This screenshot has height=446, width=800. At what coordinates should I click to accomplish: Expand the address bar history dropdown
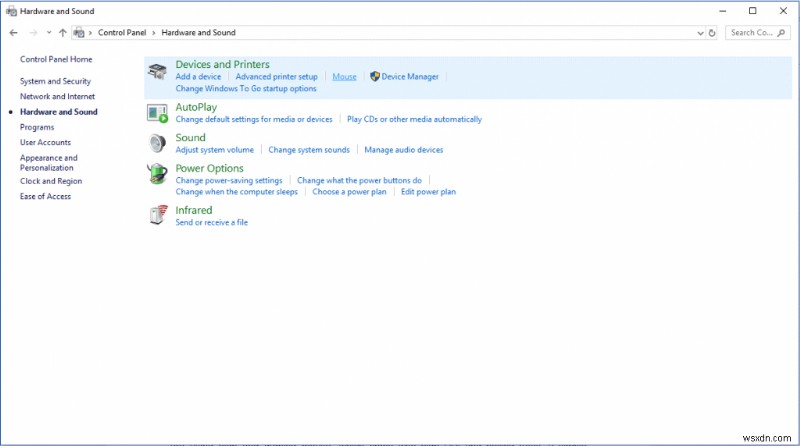(700, 33)
